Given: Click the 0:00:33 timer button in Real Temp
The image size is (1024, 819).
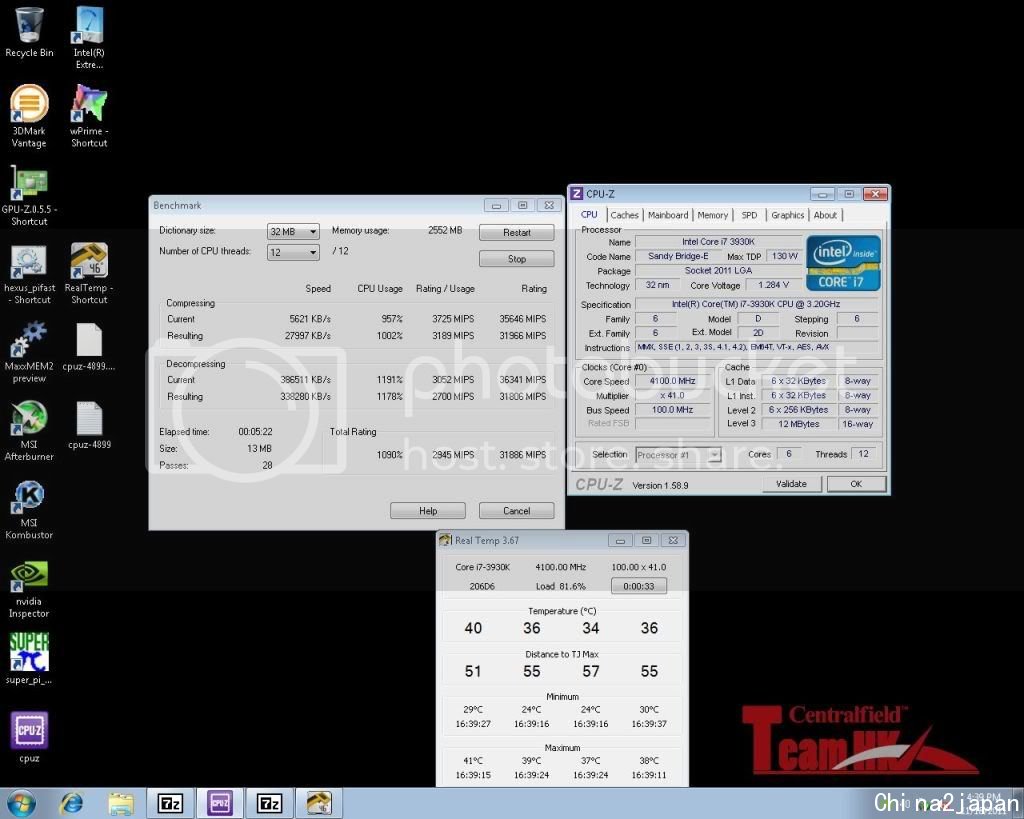Looking at the screenshot, I should click(x=639, y=586).
